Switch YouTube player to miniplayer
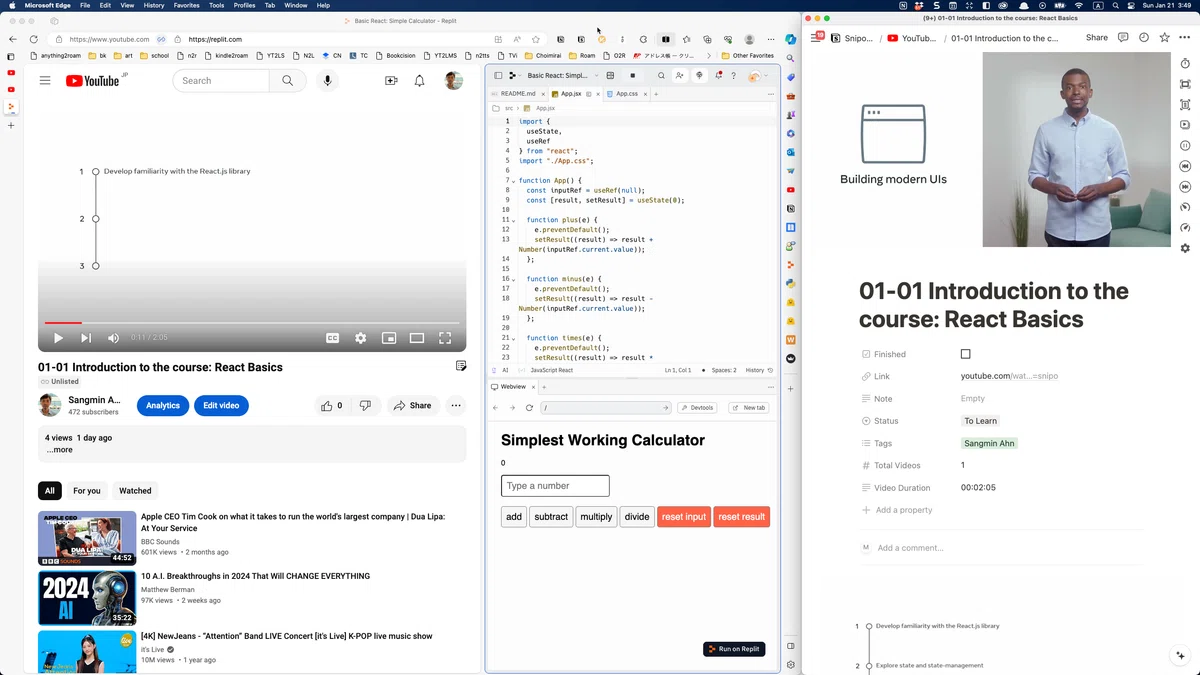Screen dimensions: 1200x675 click(389, 338)
